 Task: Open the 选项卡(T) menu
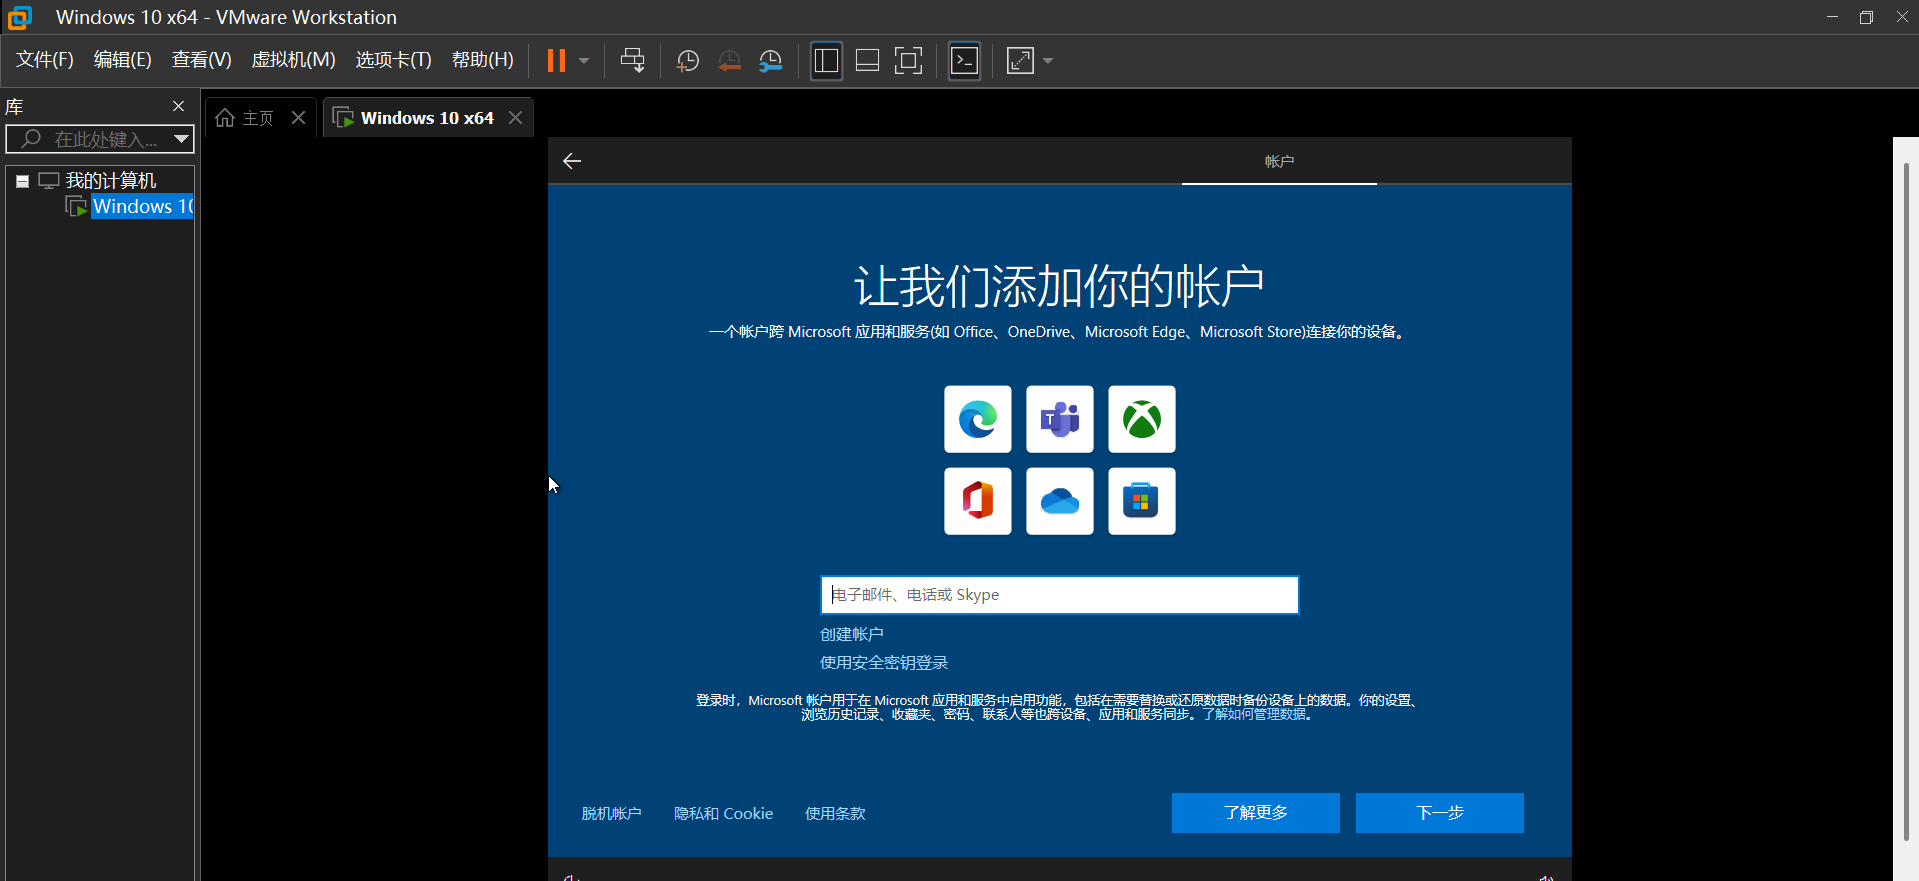point(394,60)
